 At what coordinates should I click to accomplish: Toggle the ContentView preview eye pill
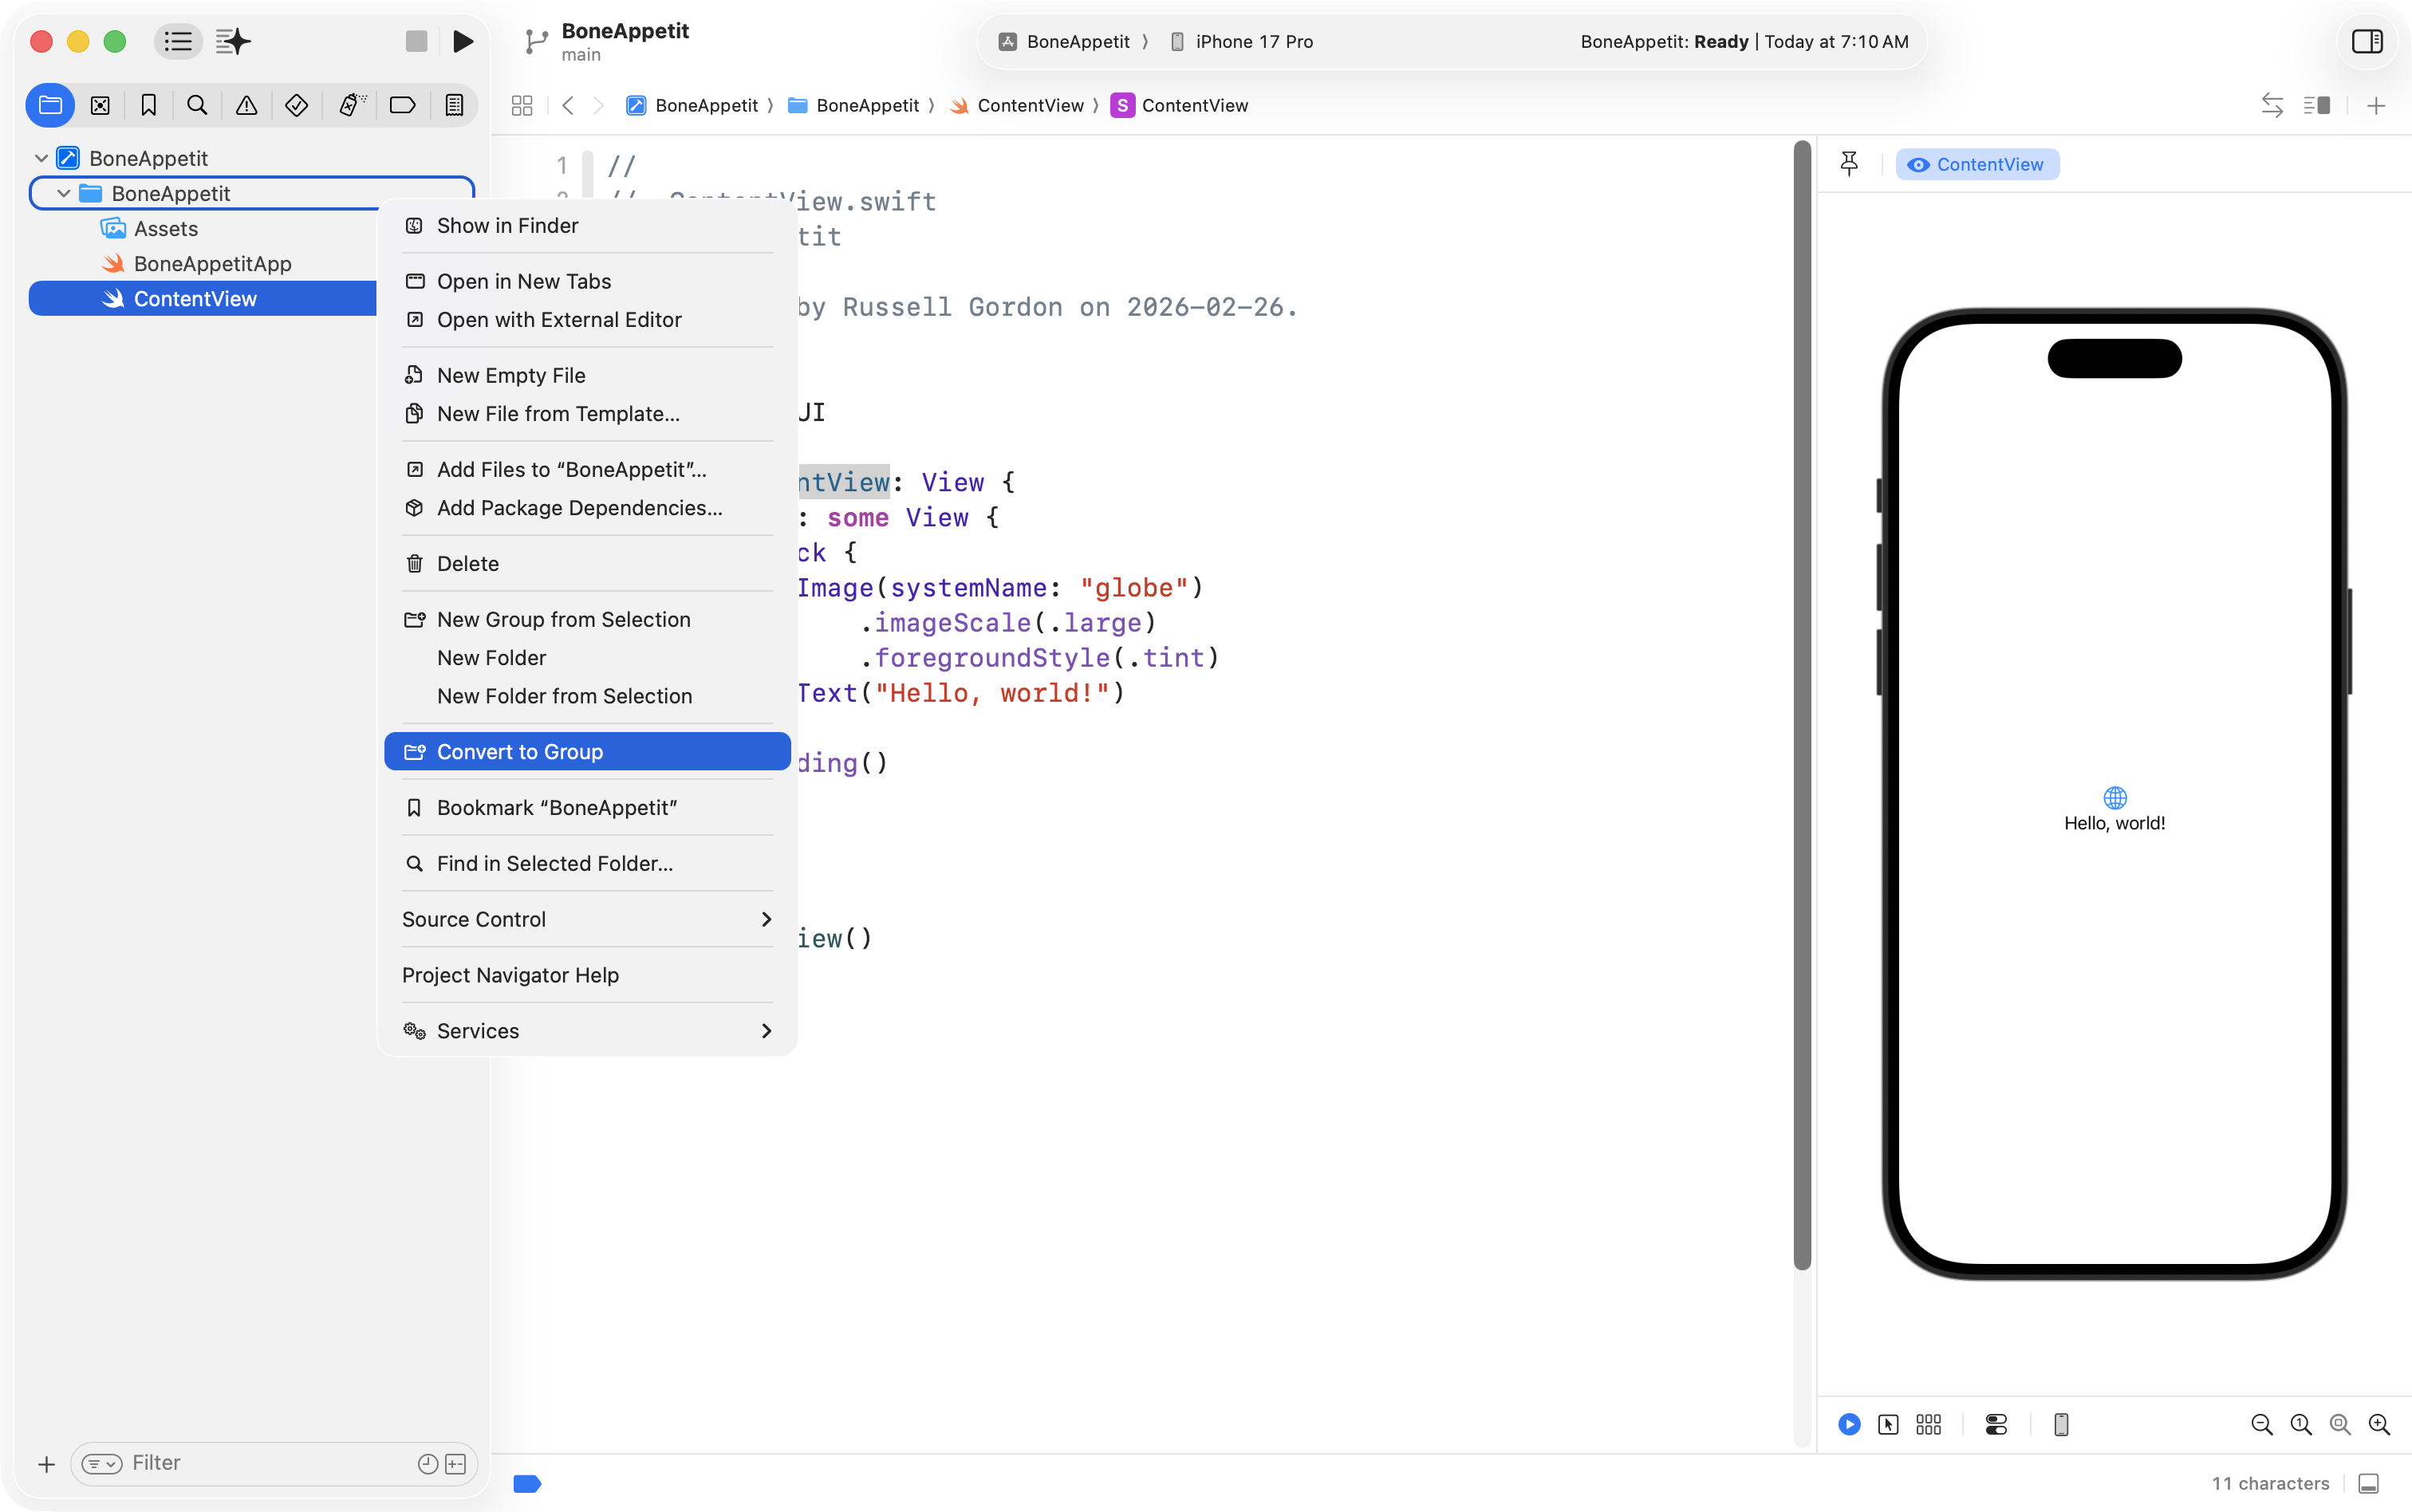[x=1977, y=164]
